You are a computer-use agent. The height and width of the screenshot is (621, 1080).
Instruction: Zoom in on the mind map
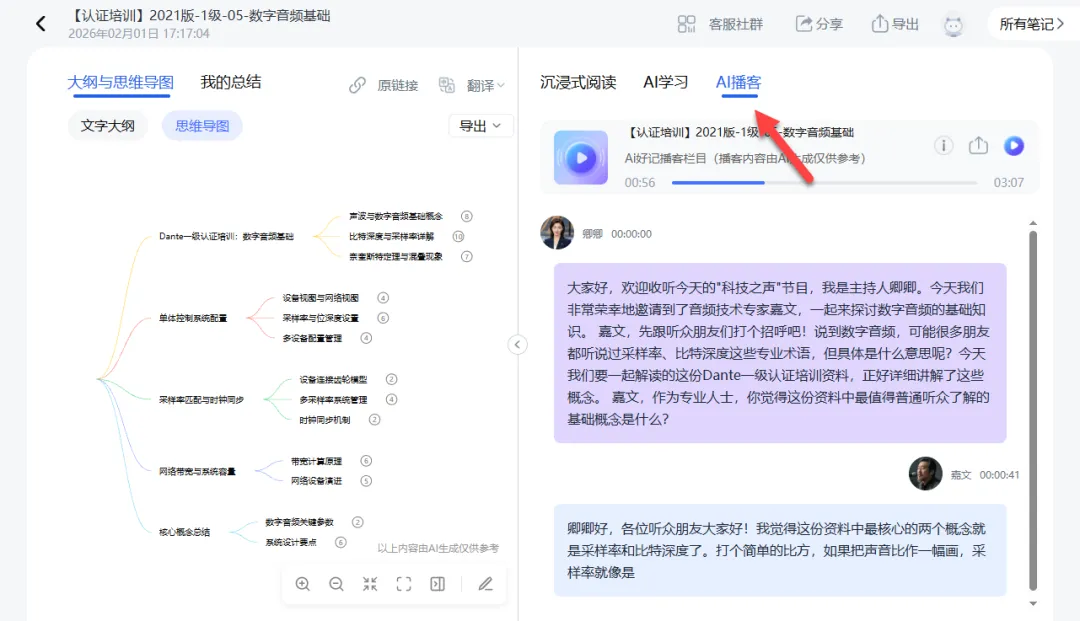coord(303,584)
